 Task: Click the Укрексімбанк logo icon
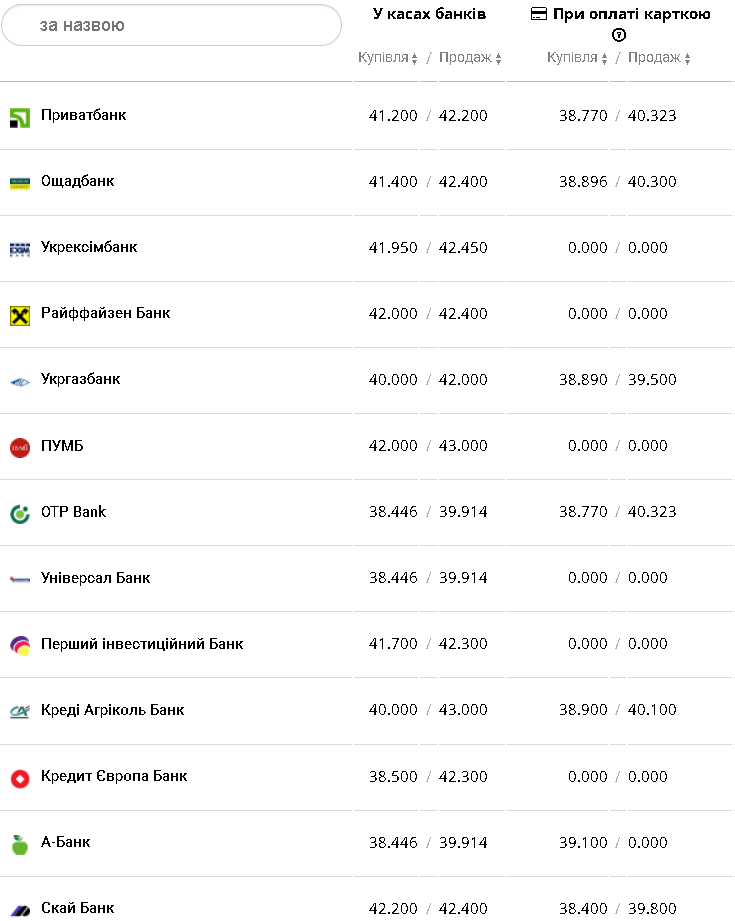pyautogui.click(x=20, y=248)
